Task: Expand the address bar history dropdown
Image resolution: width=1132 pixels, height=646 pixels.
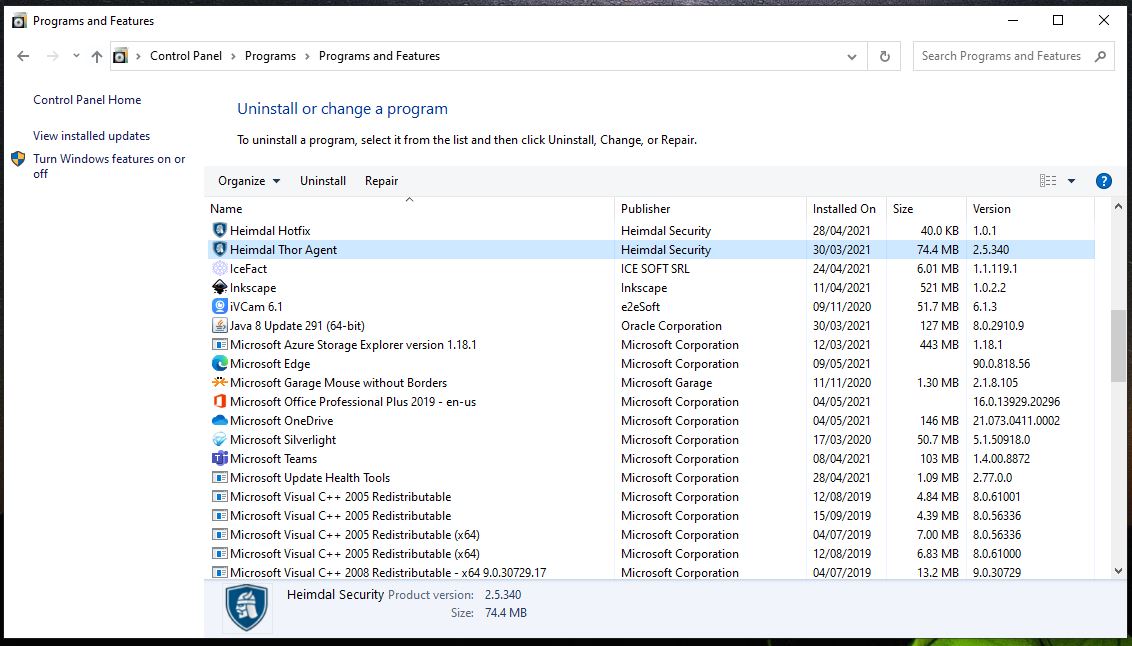Action: [x=852, y=56]
